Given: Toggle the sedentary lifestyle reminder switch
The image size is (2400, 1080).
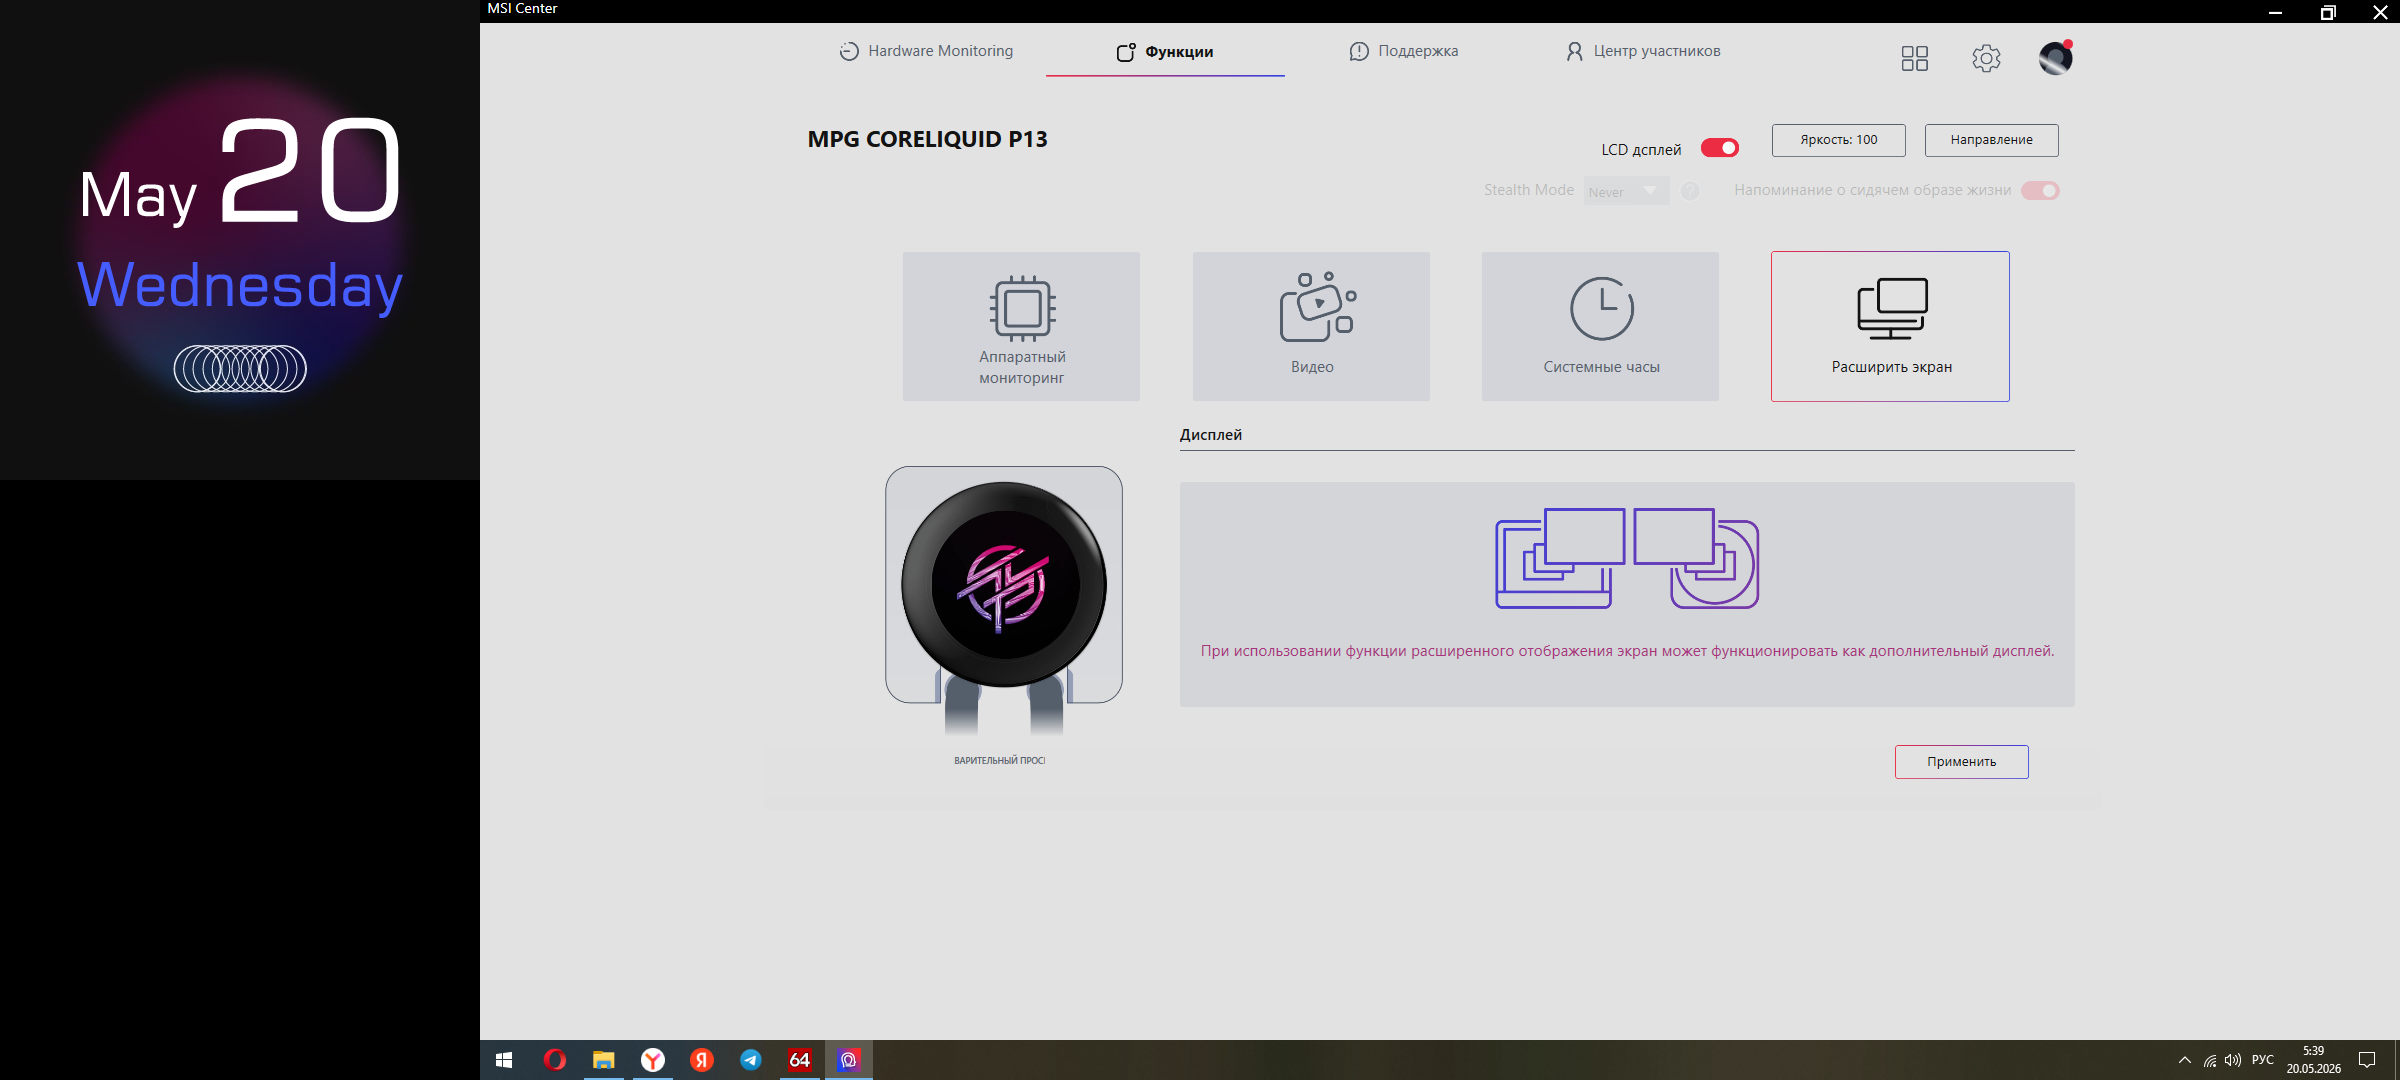Looking at the screenshot, I should (2040, 191).
